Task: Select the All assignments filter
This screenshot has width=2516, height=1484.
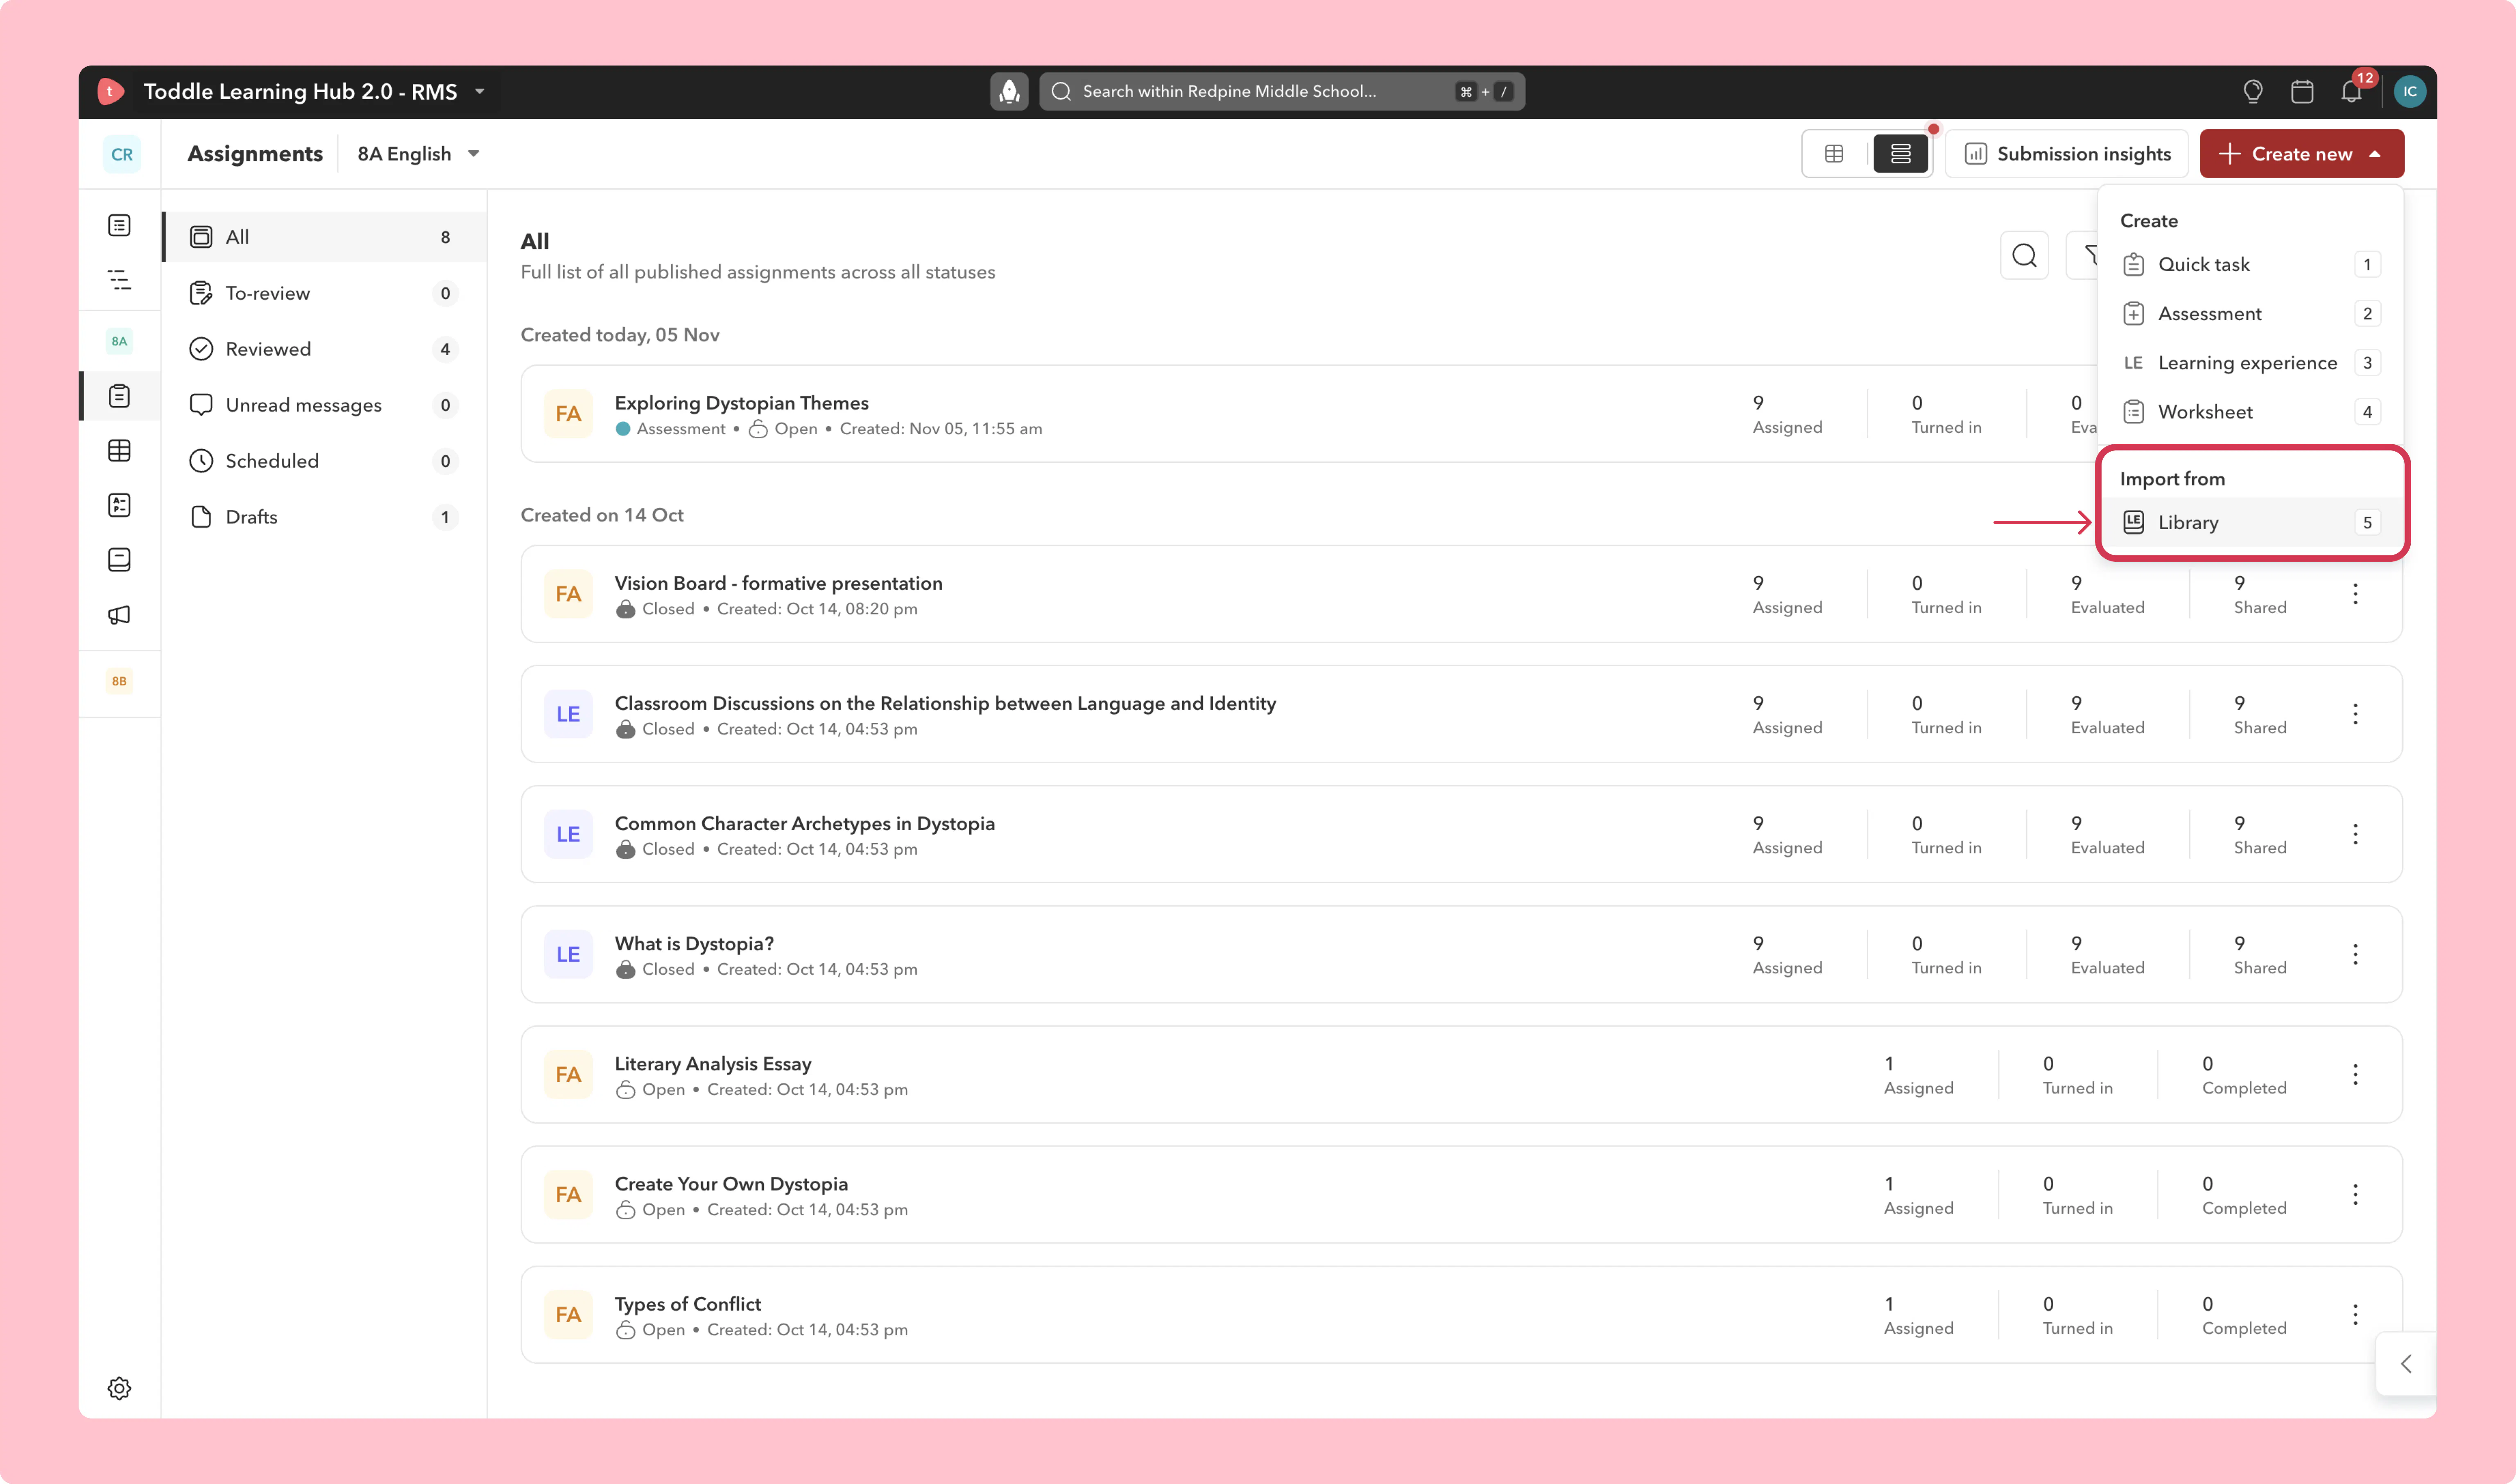Action: pyautogui.click(x=324, y=237)
